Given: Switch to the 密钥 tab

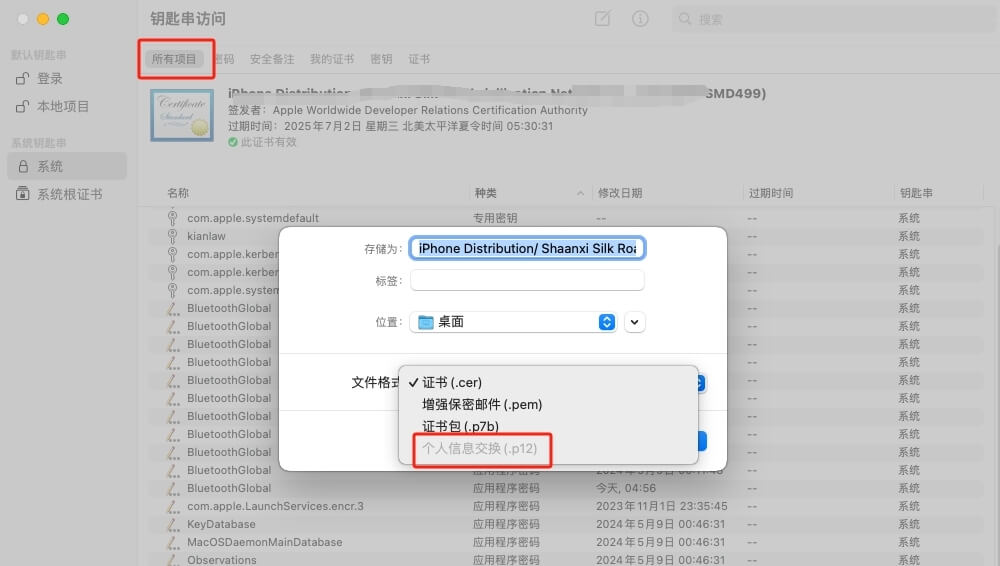Looking at the screenshot, I should coord(381,59).
